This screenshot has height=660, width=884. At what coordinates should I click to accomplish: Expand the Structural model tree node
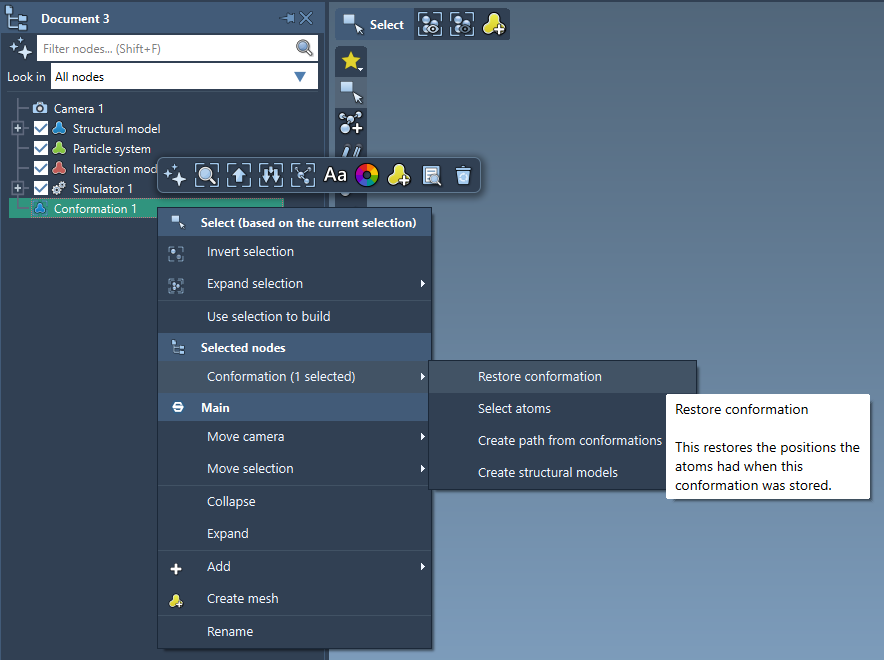click(17, 128)
